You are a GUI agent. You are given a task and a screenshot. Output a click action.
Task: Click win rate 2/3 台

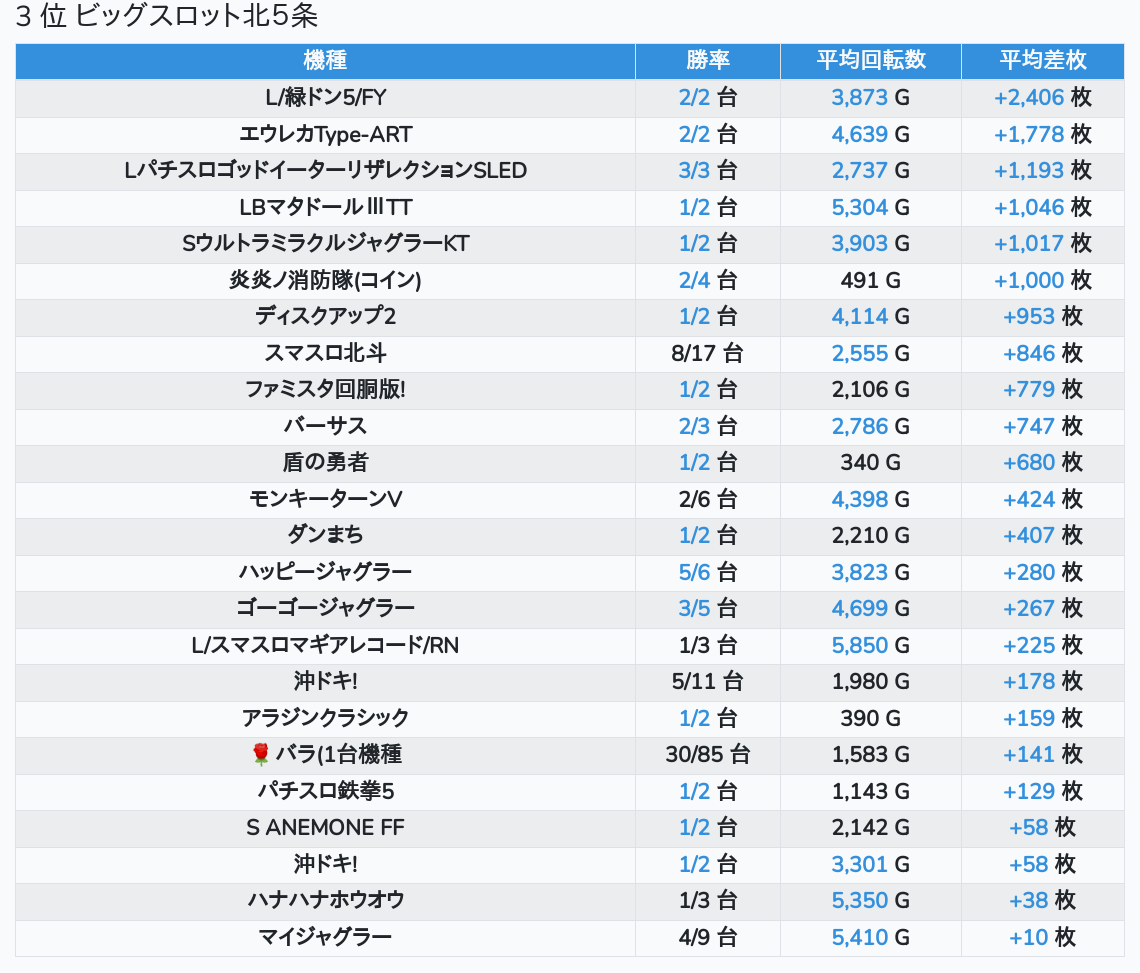(x=707, y=426)
